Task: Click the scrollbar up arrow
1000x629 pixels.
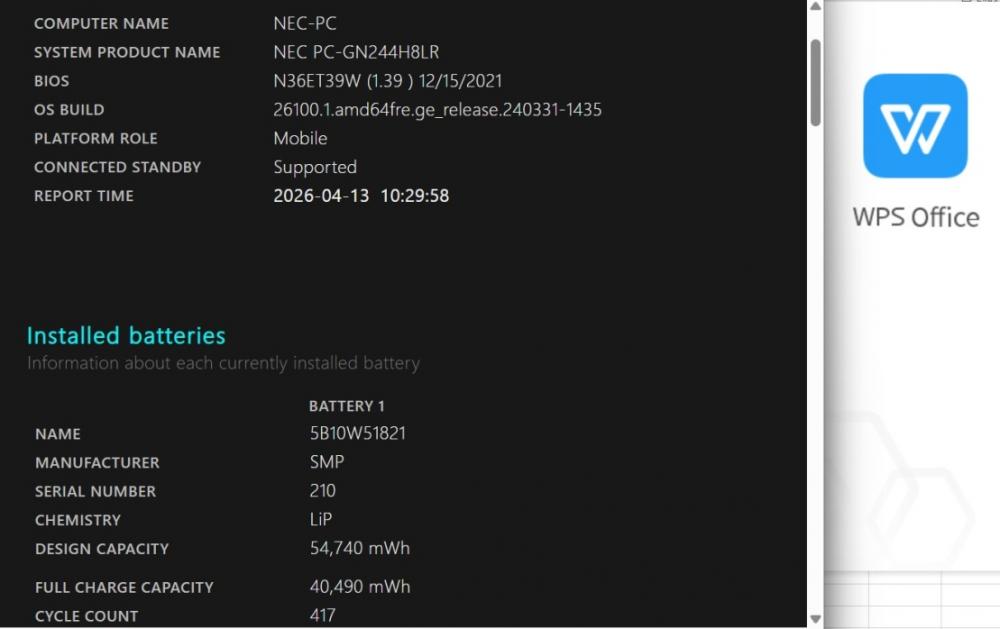Action: coord(816,7)
